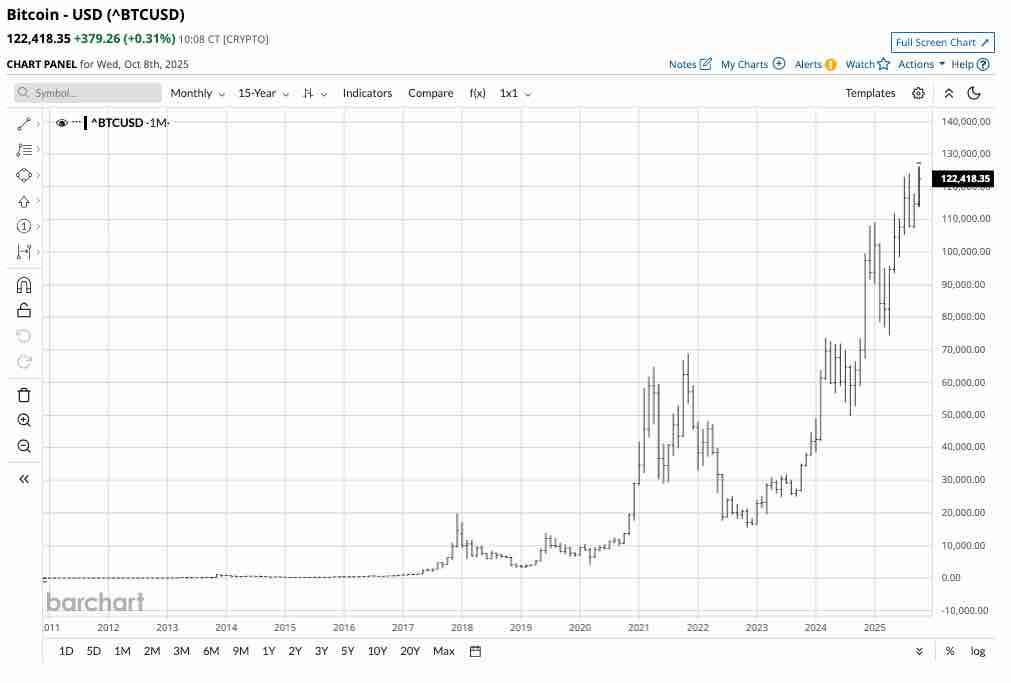
Task: Select the 2M range
Action: (152, 651)
